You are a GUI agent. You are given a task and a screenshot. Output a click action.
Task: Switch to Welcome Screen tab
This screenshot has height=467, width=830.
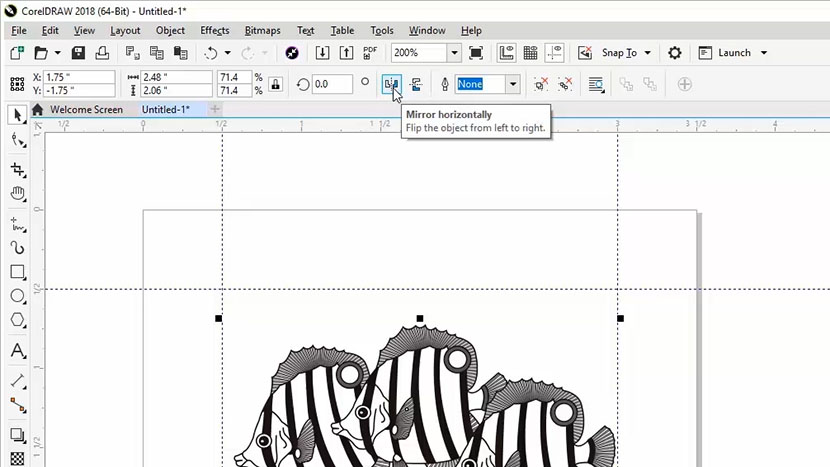tap(86, 109)
